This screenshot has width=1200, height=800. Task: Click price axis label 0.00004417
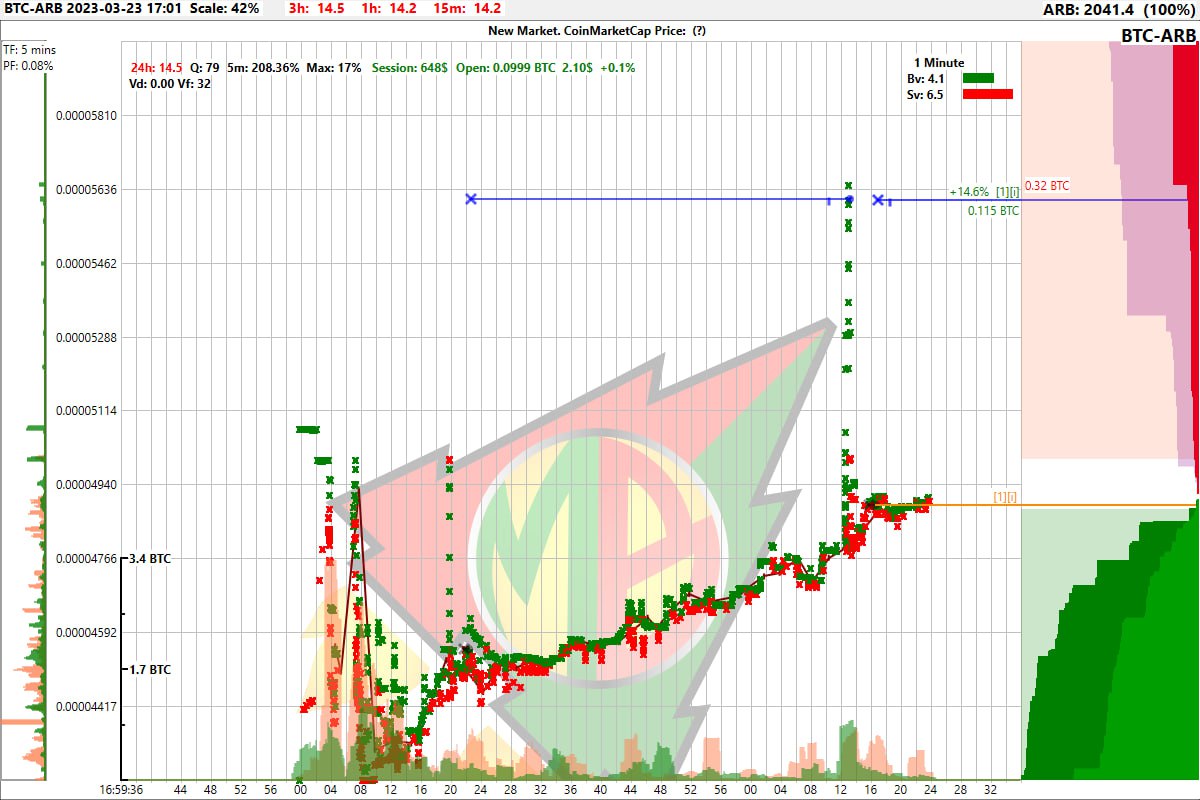pyautogui.click(x=87, y=707)
